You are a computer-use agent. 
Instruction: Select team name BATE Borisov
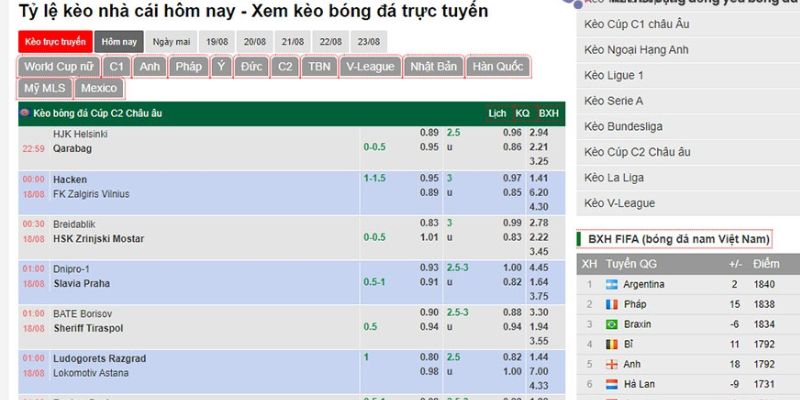click(82, 313)
